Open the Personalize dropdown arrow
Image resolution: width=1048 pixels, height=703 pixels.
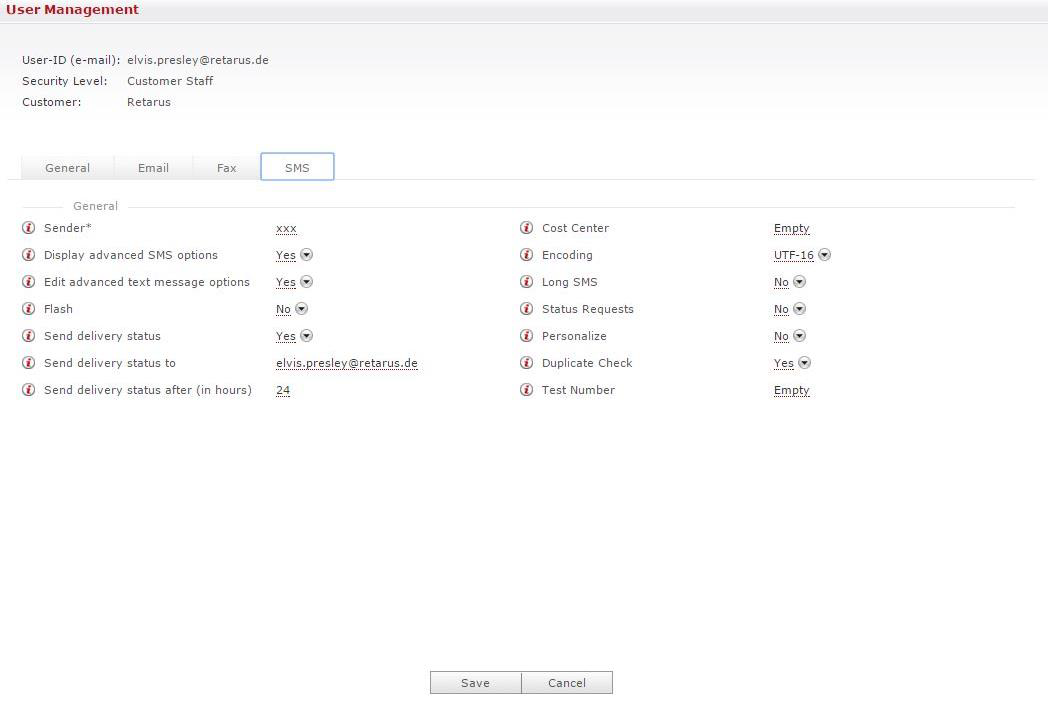pos(799,336)
